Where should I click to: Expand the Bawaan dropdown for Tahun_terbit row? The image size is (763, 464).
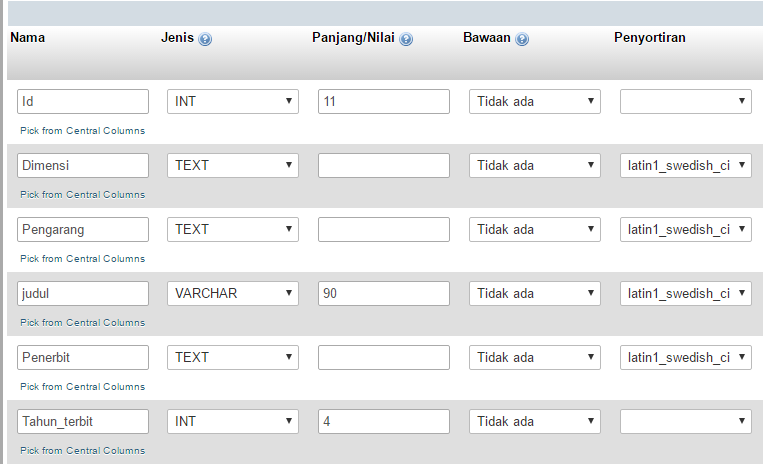pos(534,421)
